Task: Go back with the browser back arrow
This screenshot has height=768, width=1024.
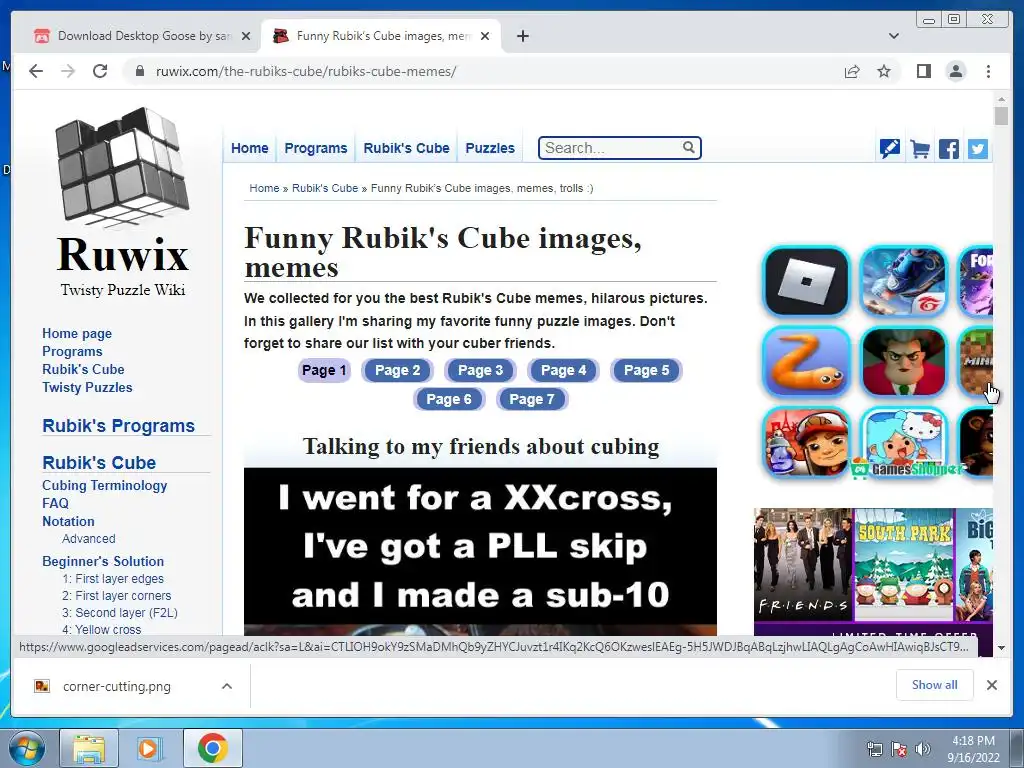Action: pyautogui.click(x=36, y=71)
